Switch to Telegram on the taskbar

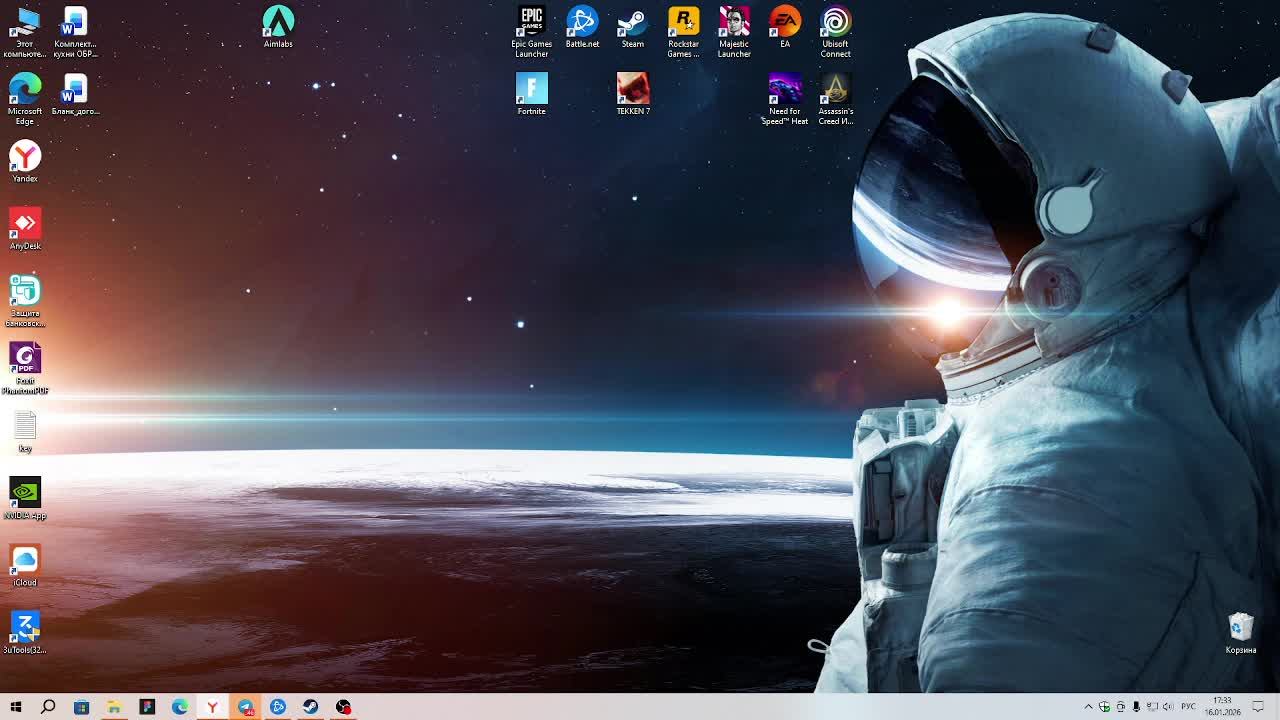(245, 707)
